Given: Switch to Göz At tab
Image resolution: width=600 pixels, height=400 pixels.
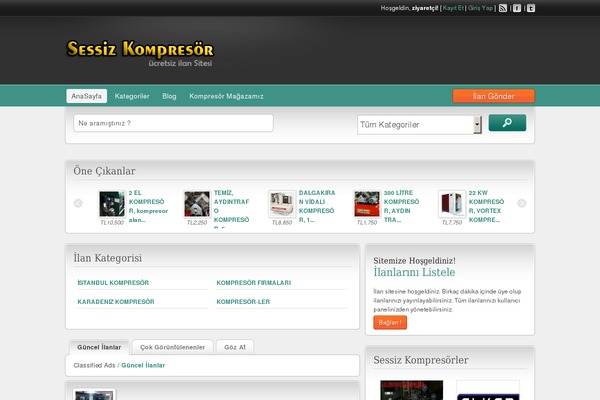Looking at the screenshot, I should (x=235, y=347).
